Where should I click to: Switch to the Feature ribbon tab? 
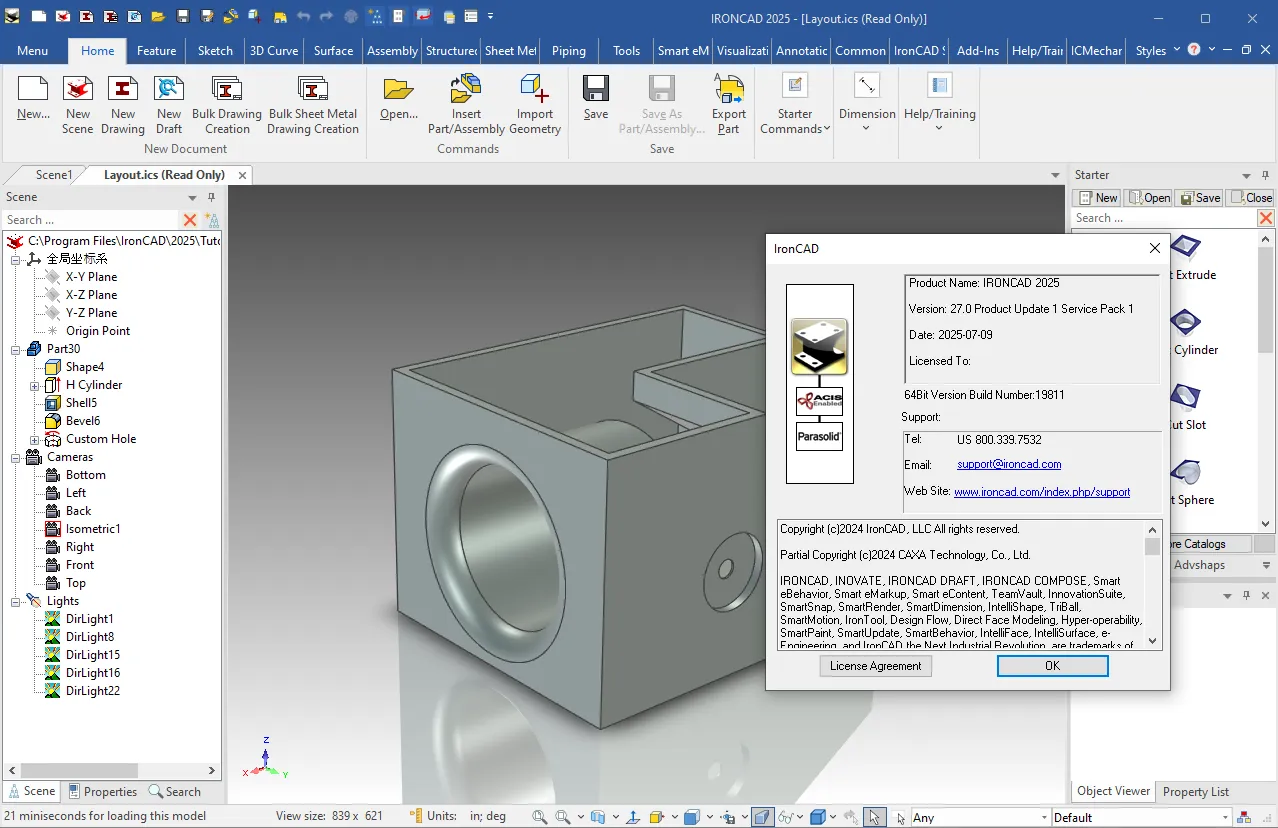[156, 50]
